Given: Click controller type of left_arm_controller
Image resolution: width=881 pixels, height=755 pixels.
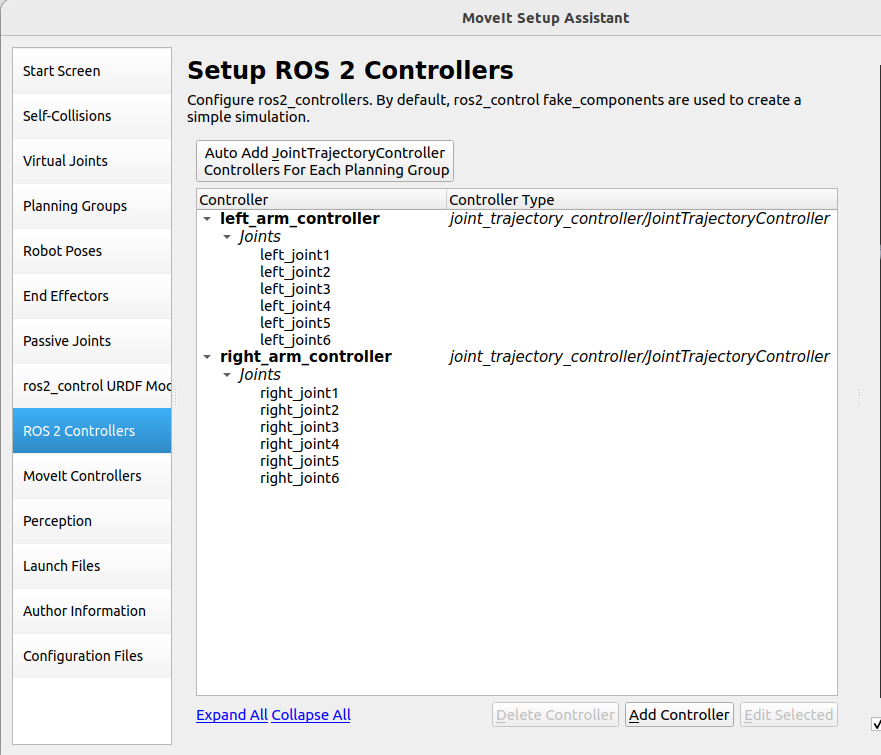Looking at the screenshot, I should pos(639,219).
